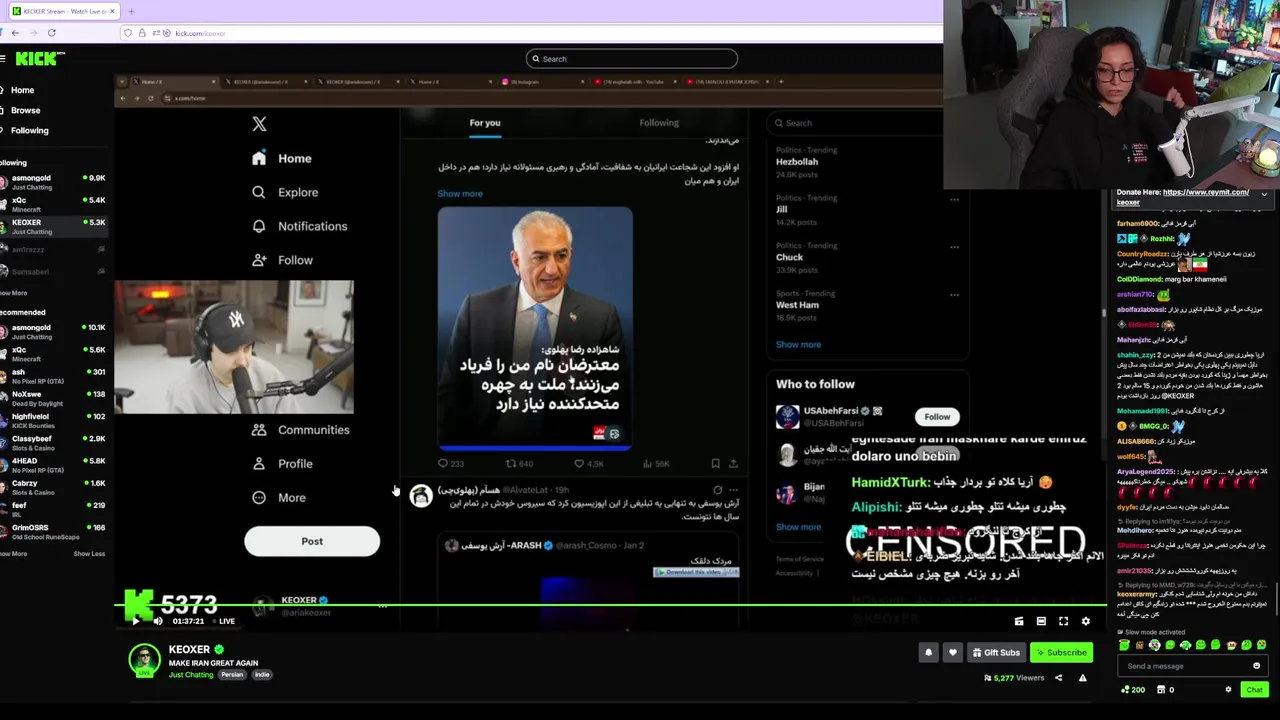
Task: Open OrinSORS recommended channel
Action: pyautogui.click(x=53, y=531)
